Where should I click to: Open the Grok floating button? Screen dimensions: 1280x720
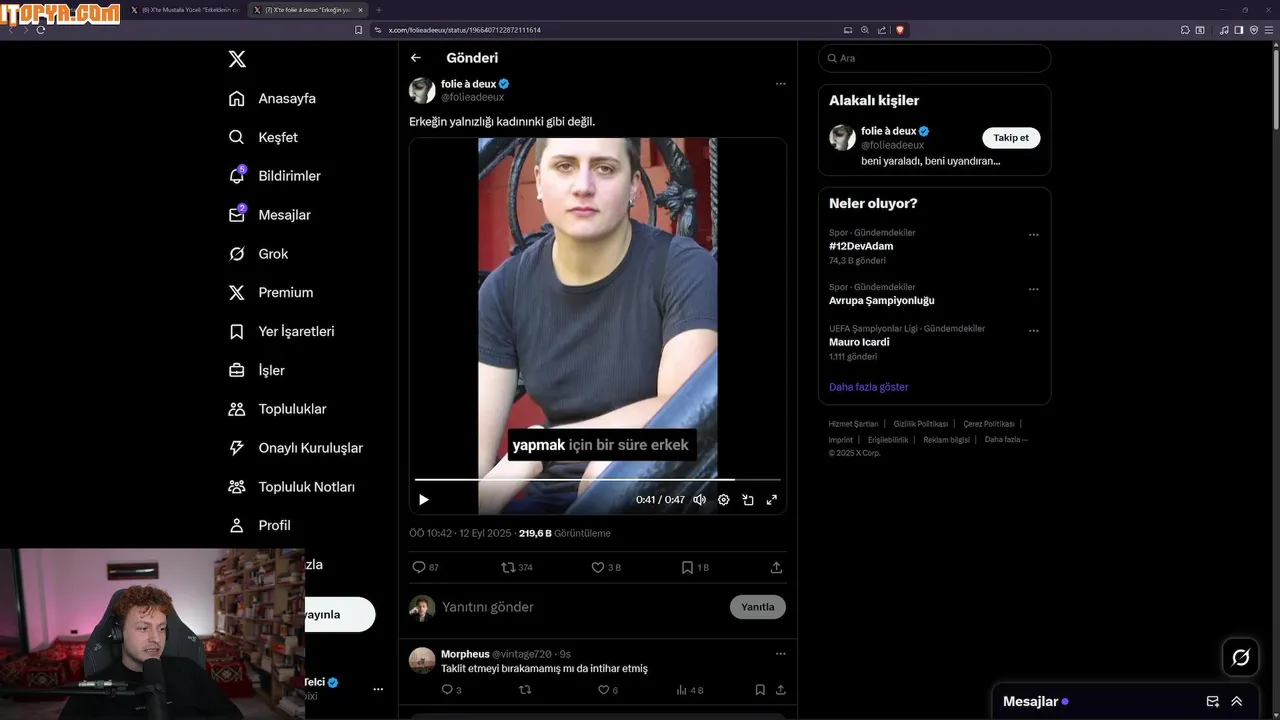[1241, 657]
